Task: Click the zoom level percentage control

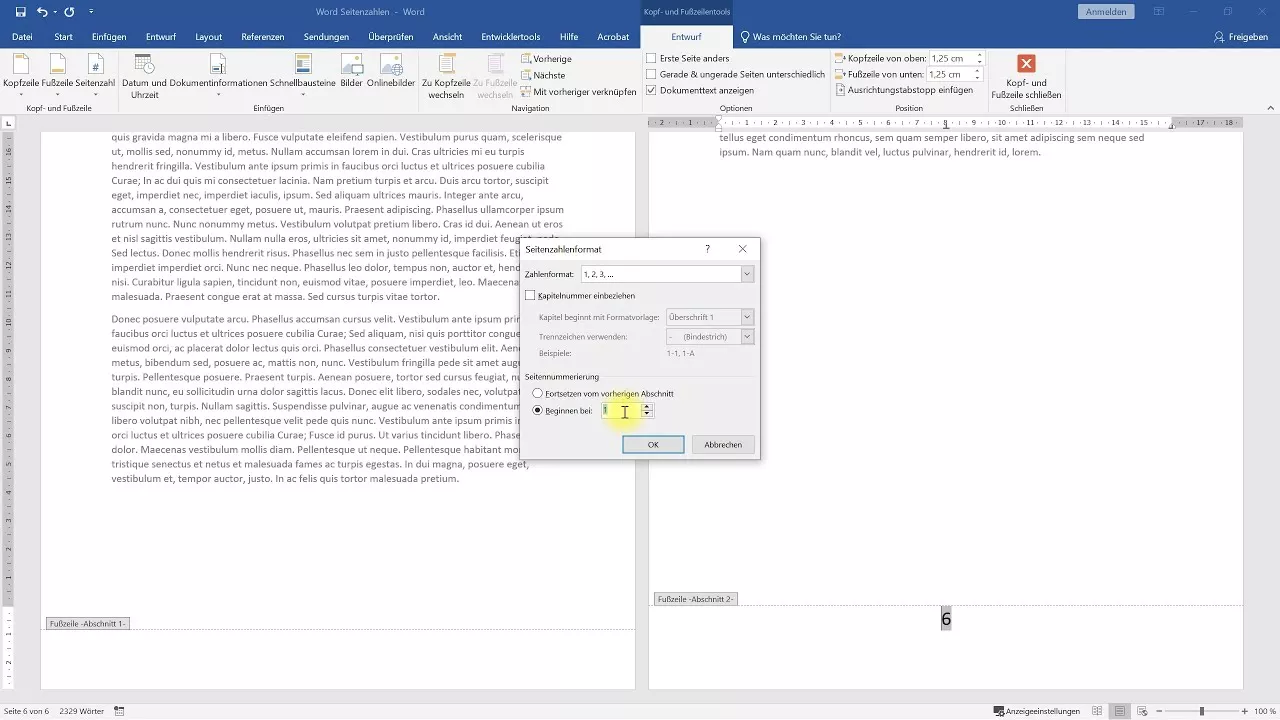Action: point(1264,711)
